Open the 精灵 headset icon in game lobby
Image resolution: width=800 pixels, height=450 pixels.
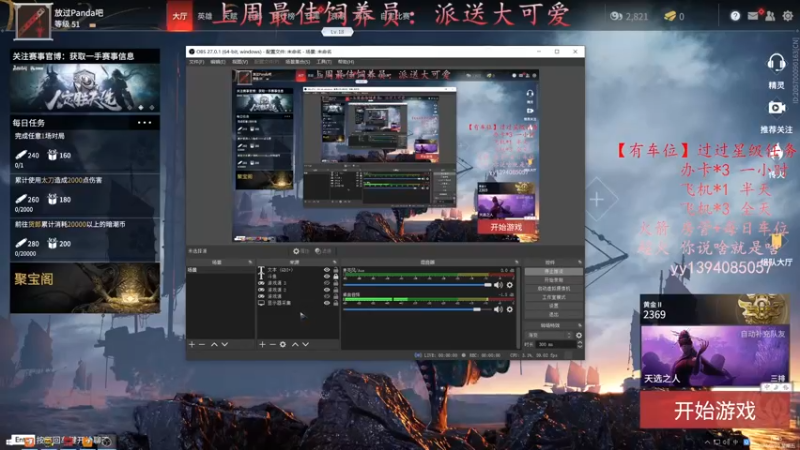click(776, 63)
